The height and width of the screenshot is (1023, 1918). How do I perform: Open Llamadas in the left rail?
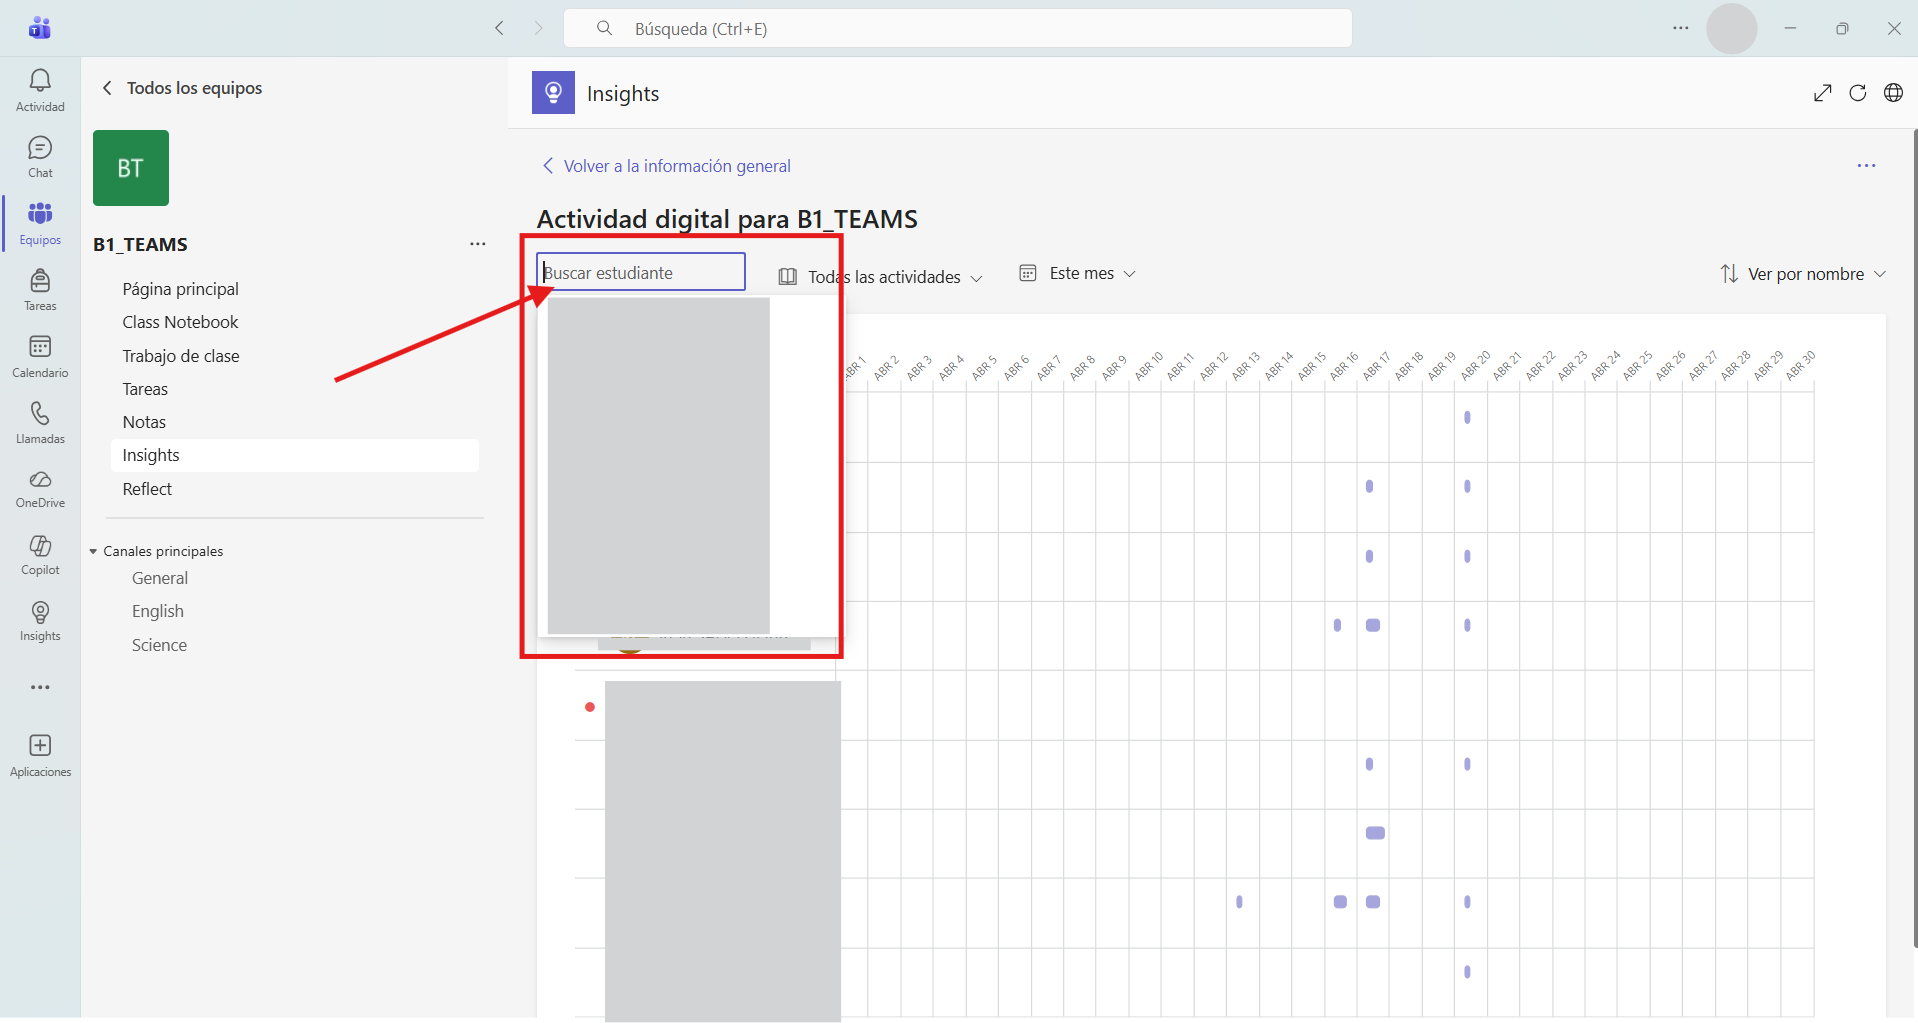(40, 423)
